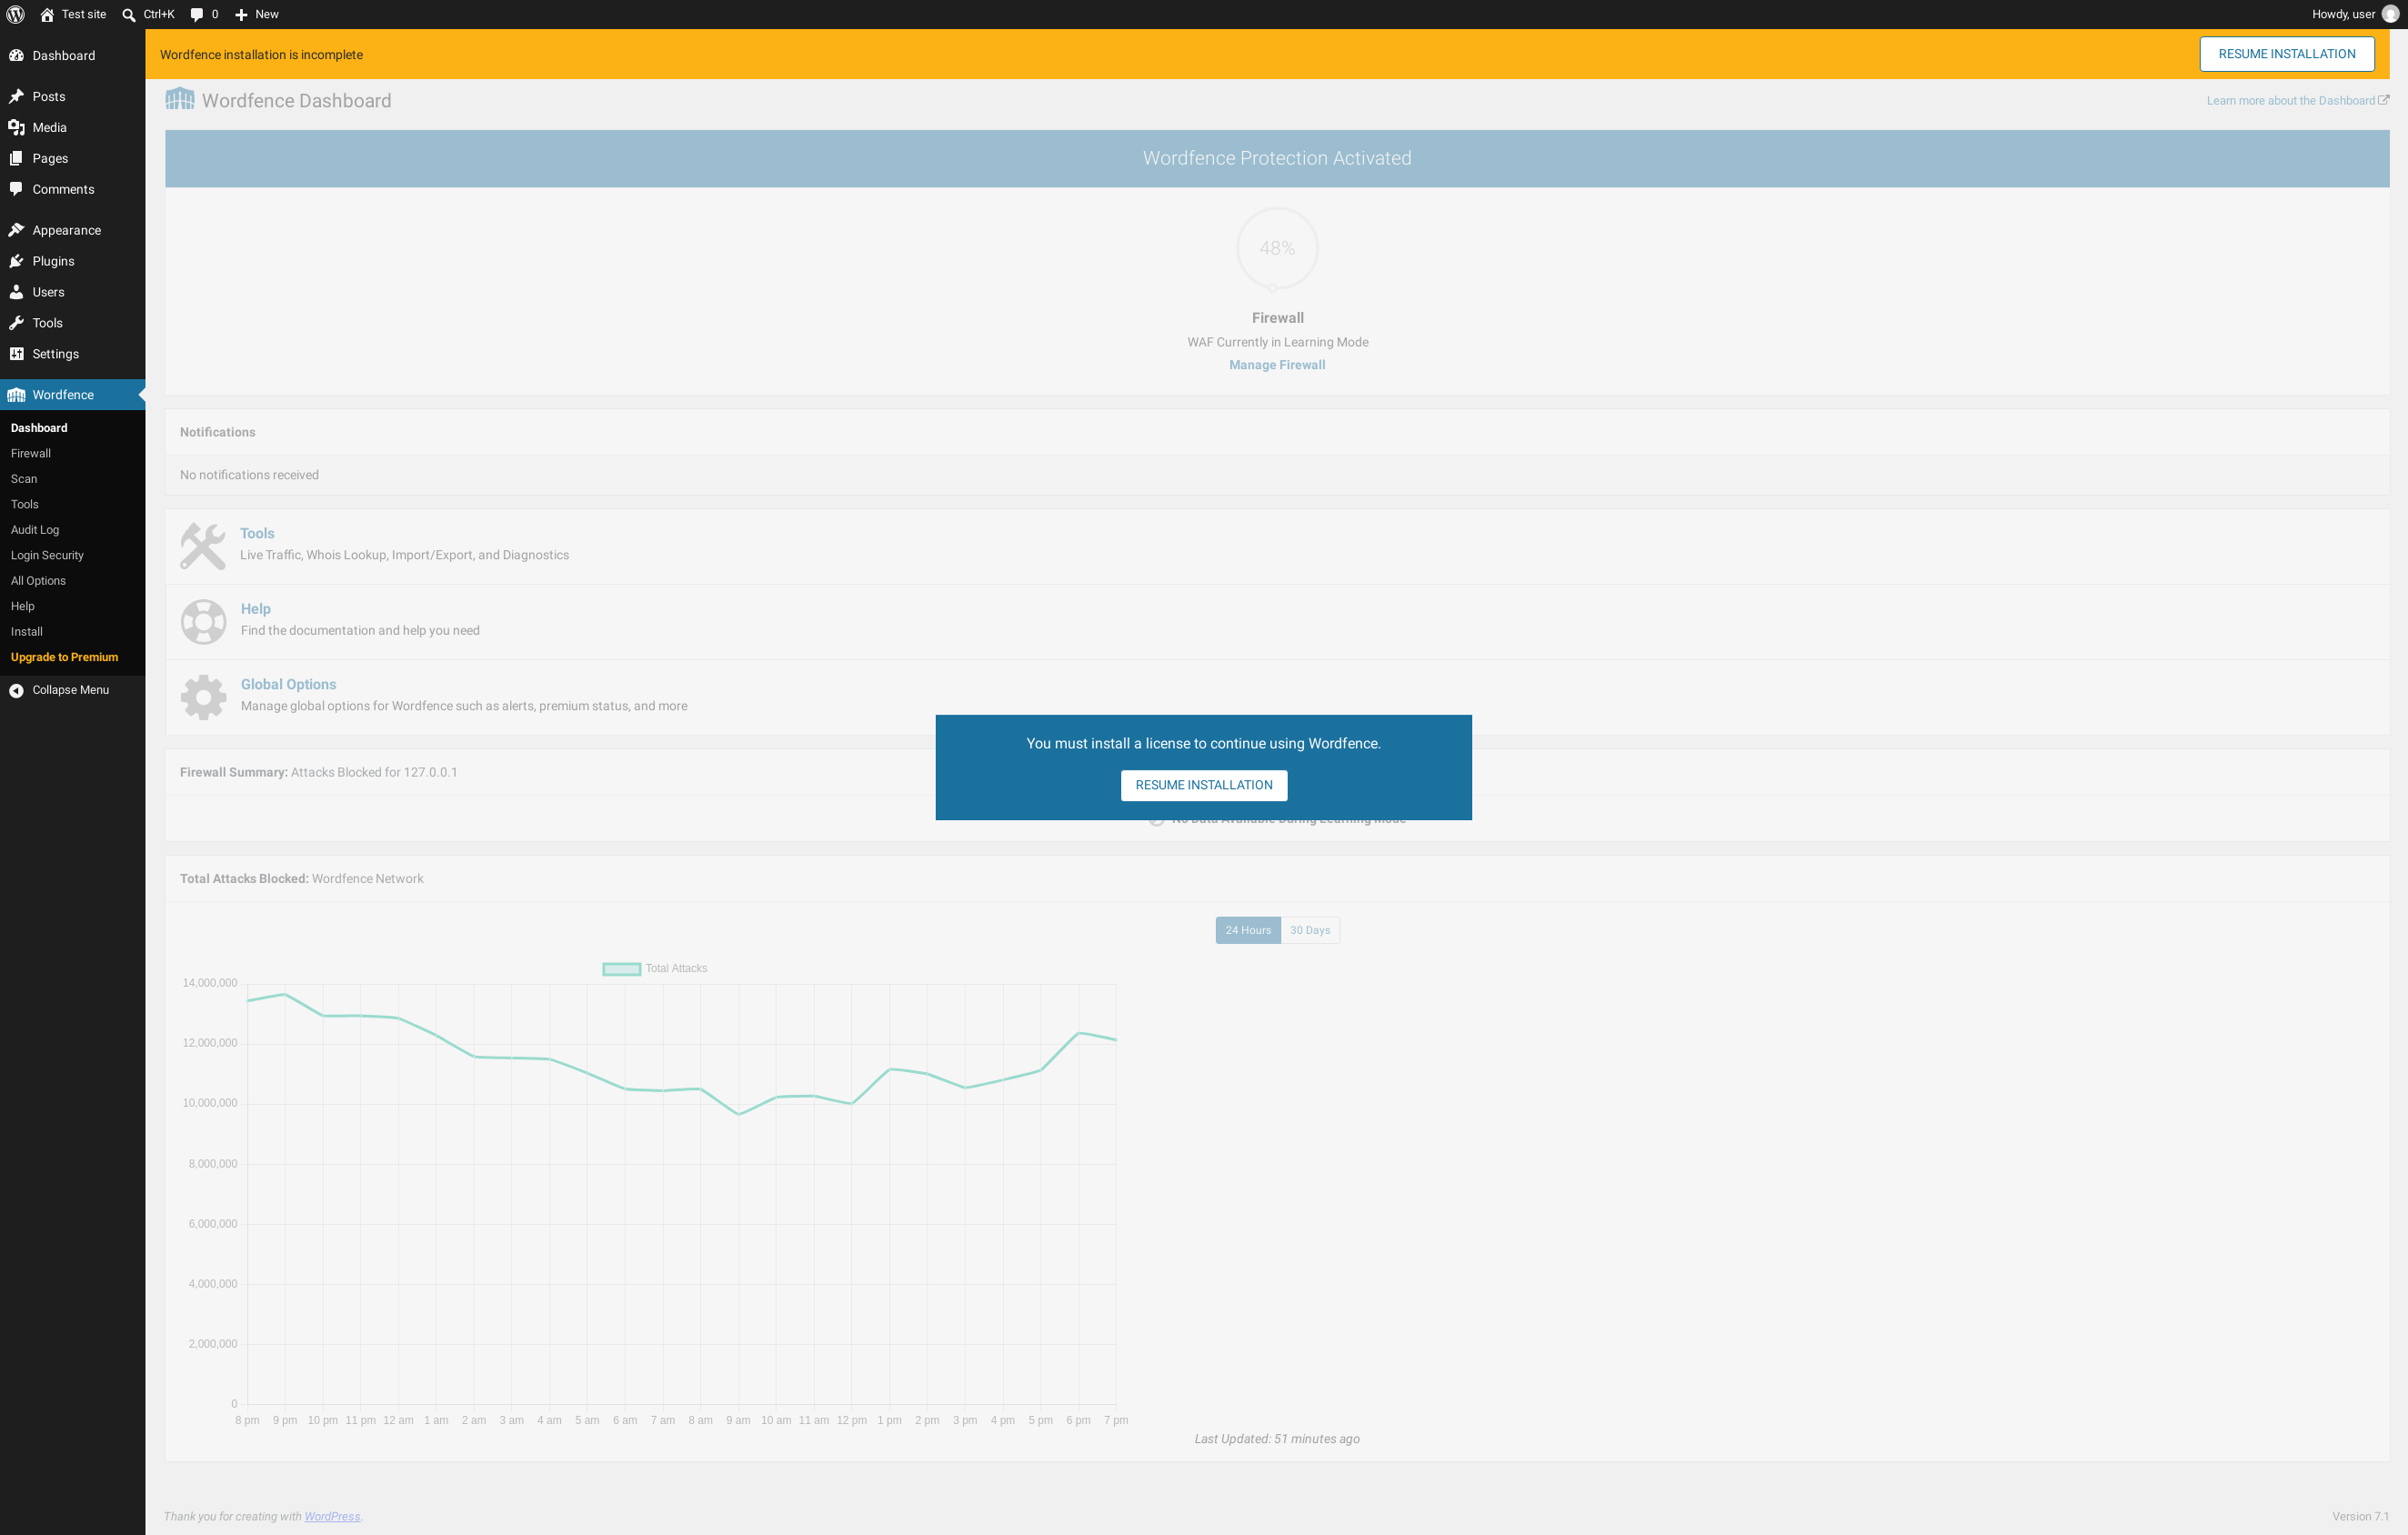Open Login Security submenu item
Screen dimensions: 2408x1535
(47, 555)
